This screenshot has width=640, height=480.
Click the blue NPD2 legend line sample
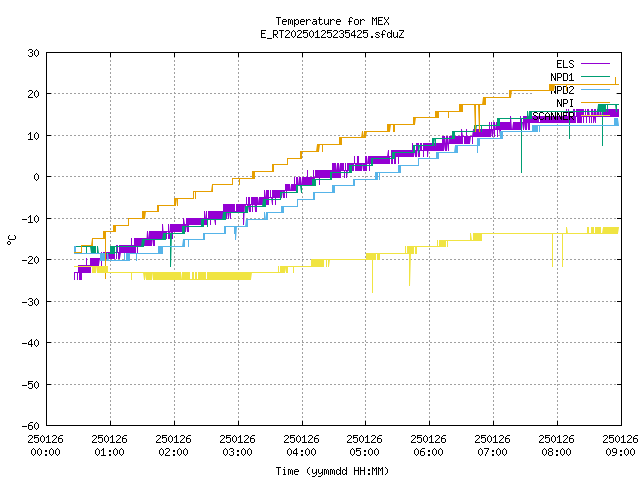point(595,90)
